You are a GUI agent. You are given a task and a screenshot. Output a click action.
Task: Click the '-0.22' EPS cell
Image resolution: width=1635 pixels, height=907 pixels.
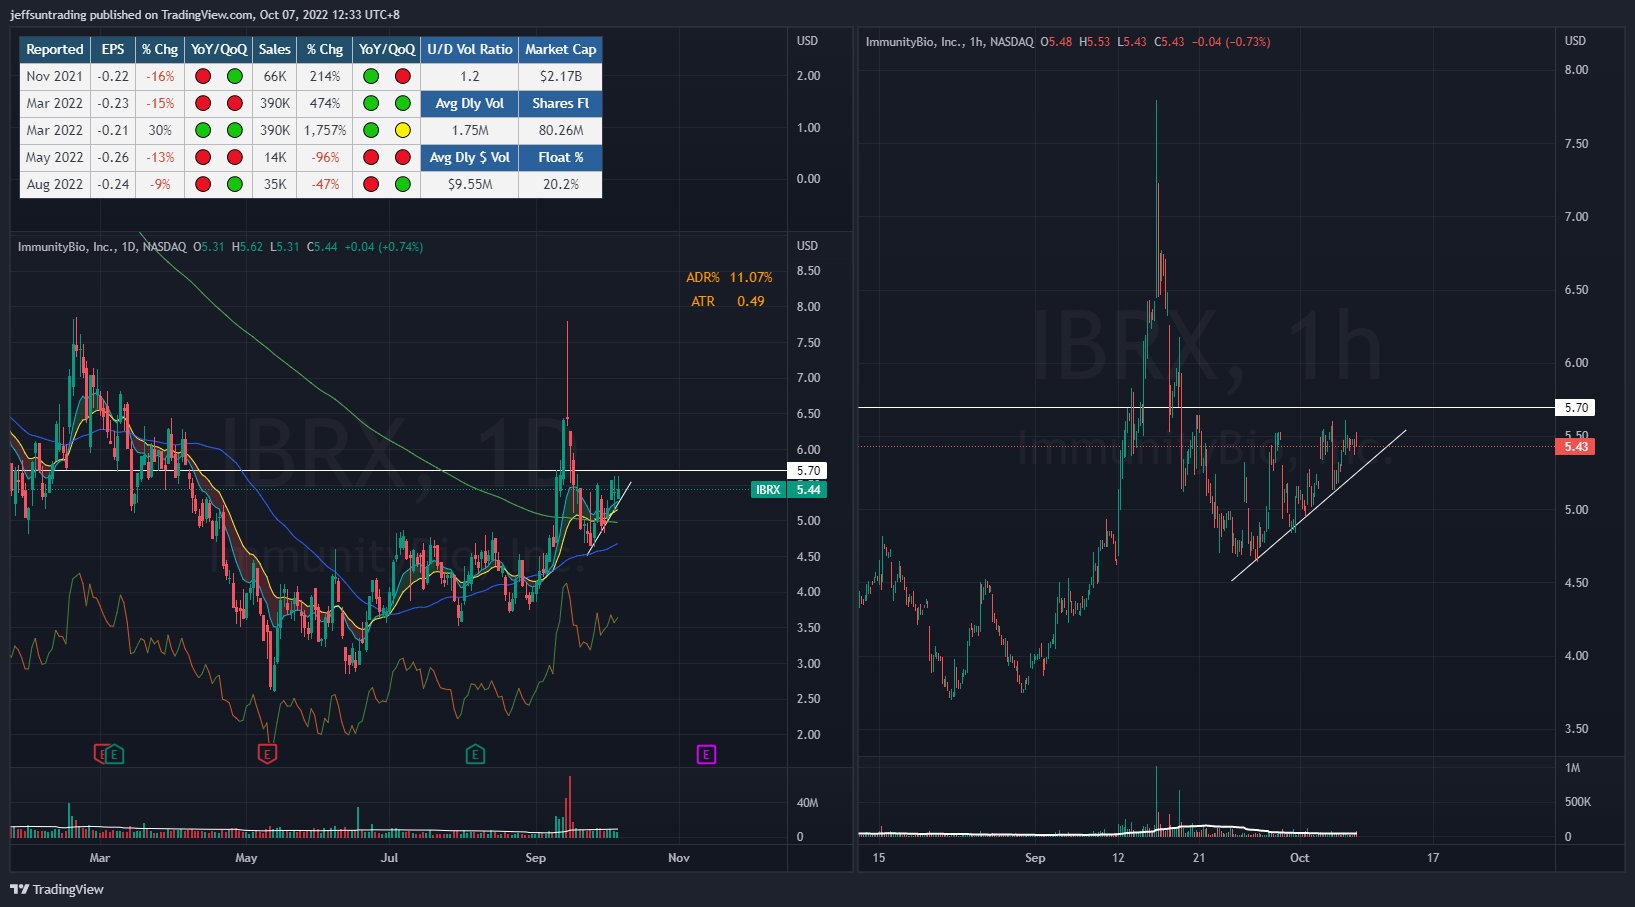click(x=113, y=76)
